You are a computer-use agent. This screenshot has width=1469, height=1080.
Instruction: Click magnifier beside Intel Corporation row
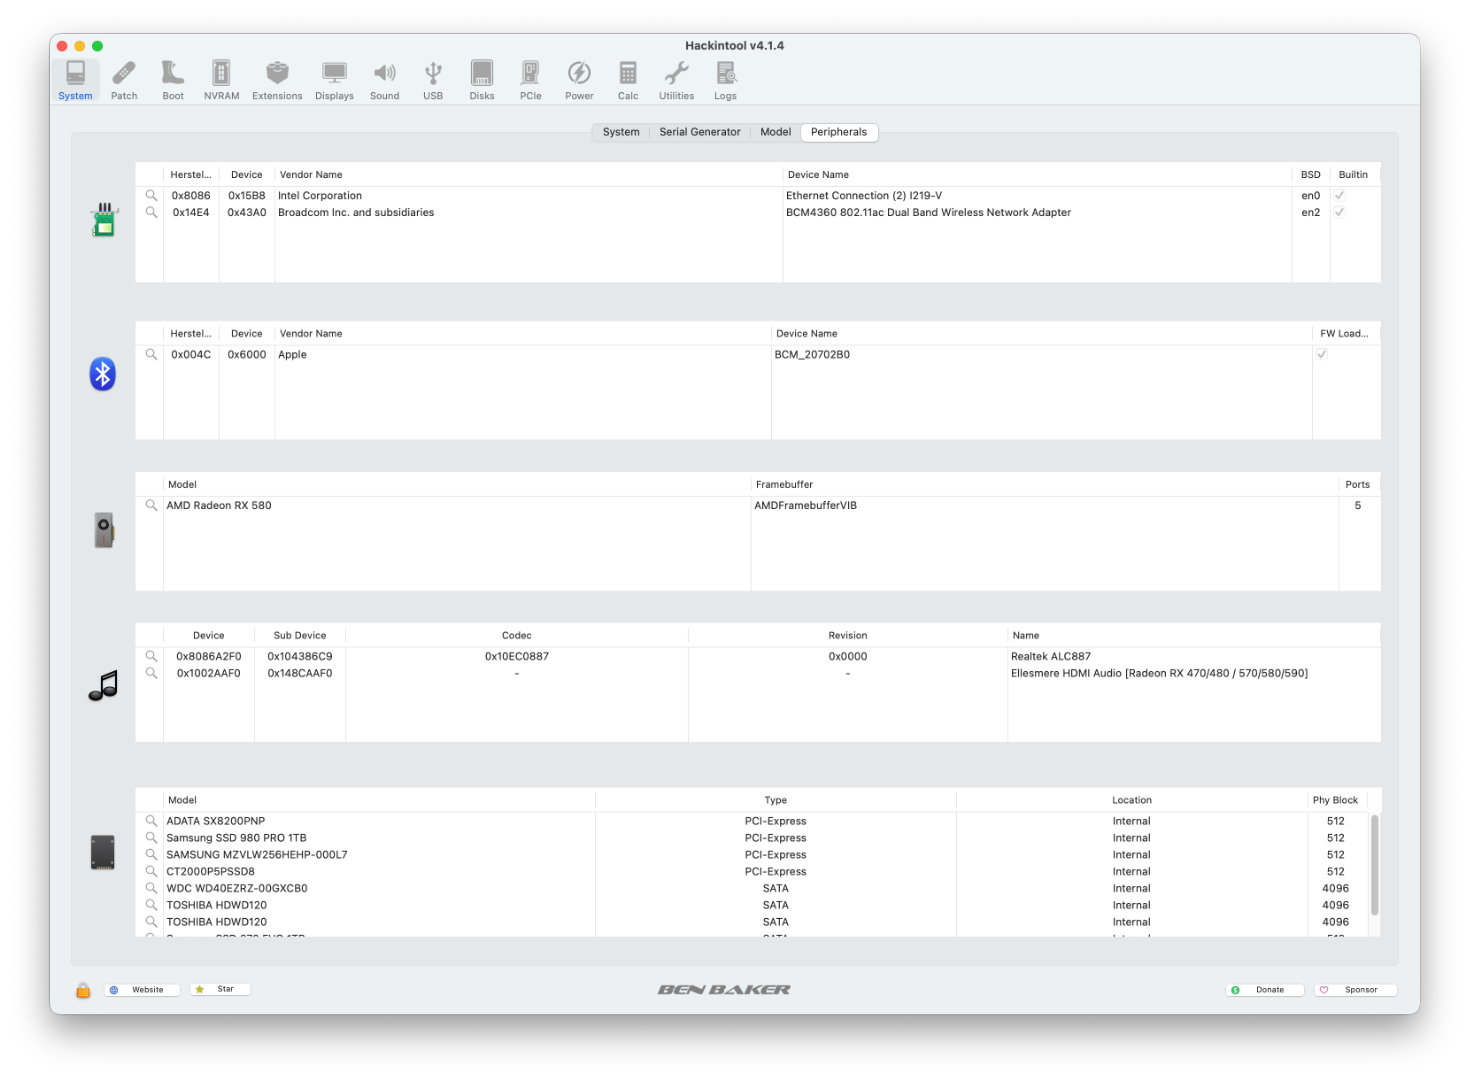(151, 196)
